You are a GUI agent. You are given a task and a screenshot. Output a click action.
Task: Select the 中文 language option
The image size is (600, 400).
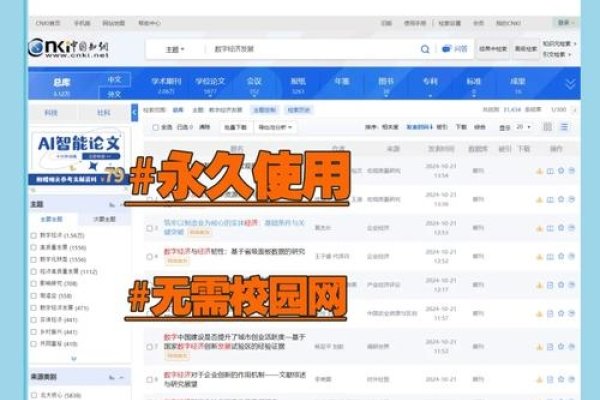pos(114,80)
